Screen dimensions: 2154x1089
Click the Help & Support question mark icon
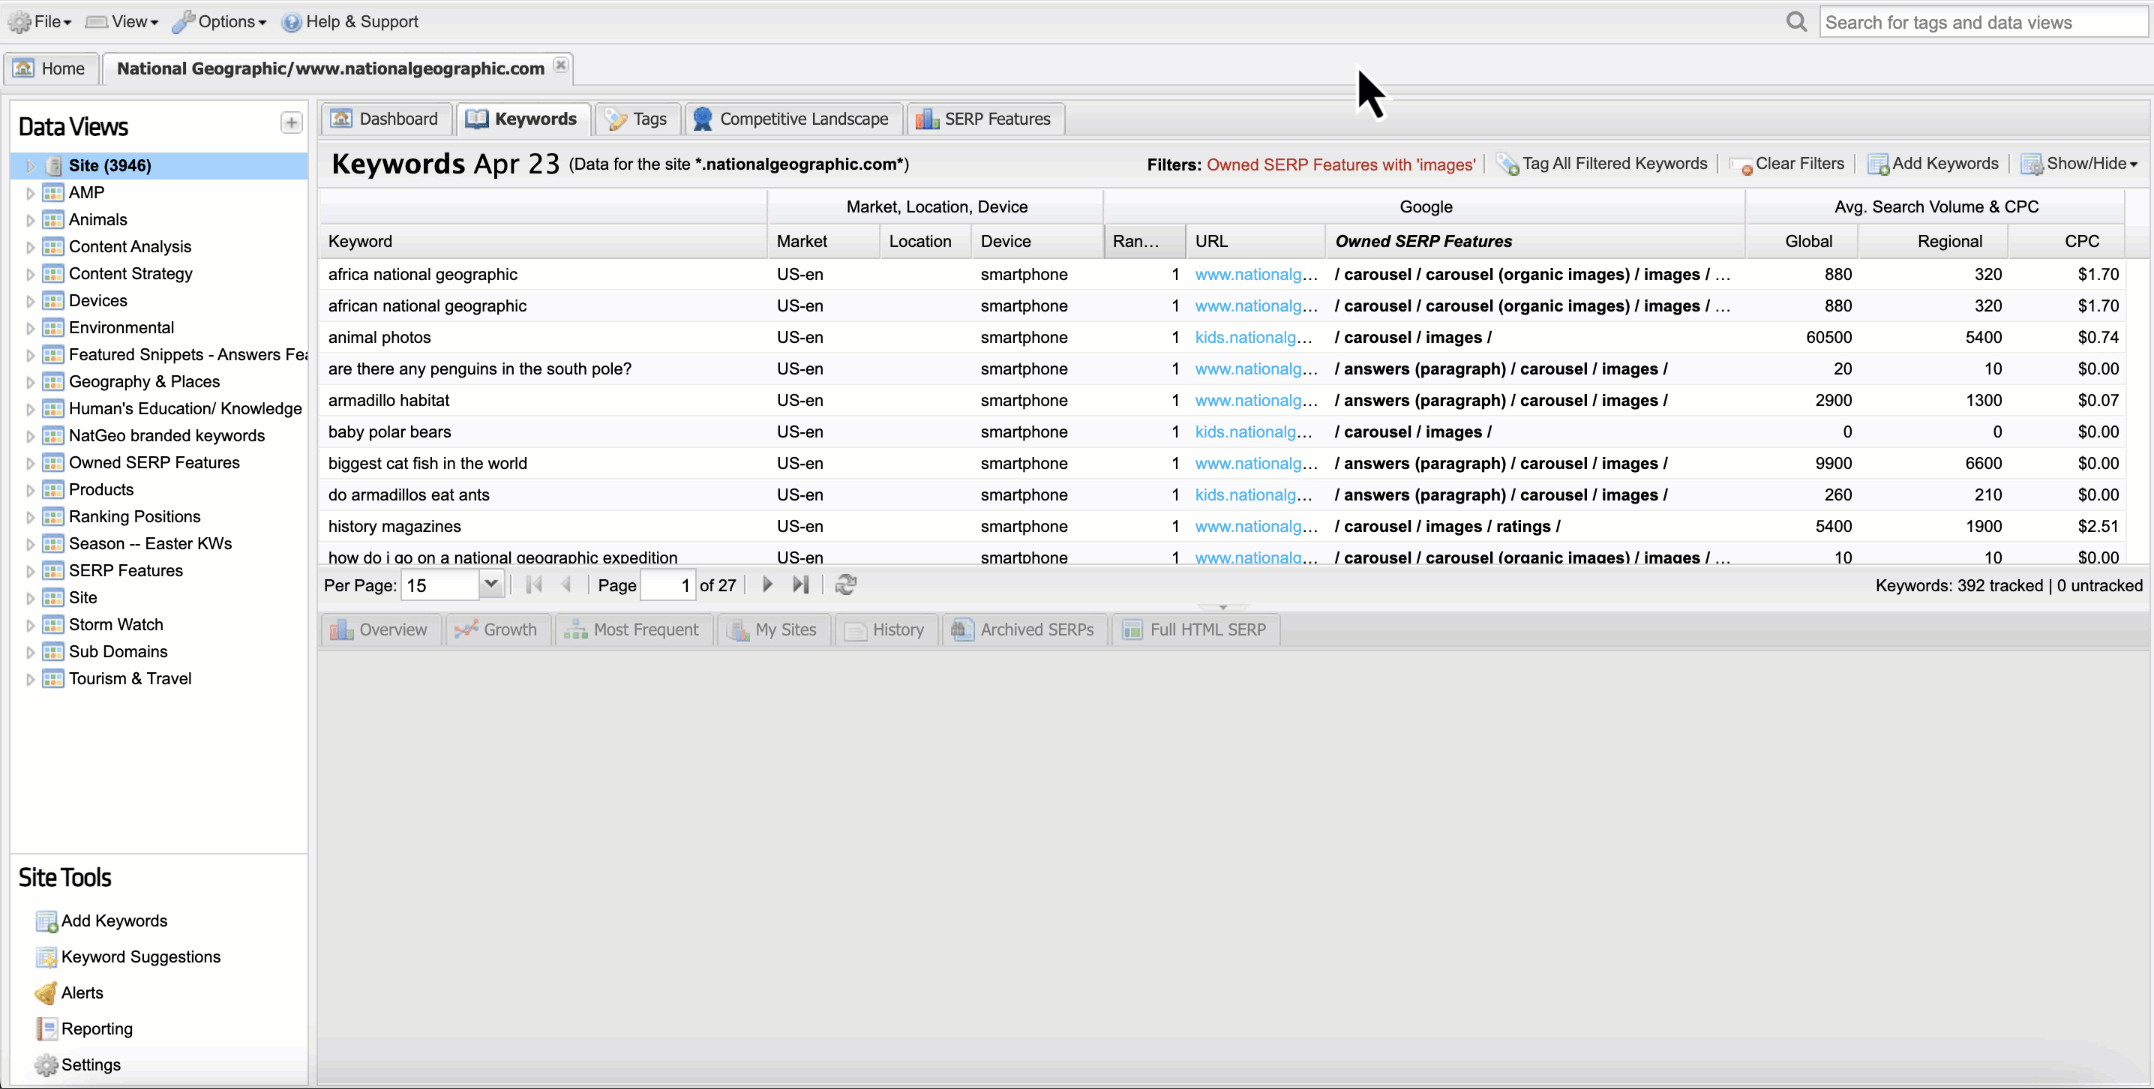[x=292, y=21]
